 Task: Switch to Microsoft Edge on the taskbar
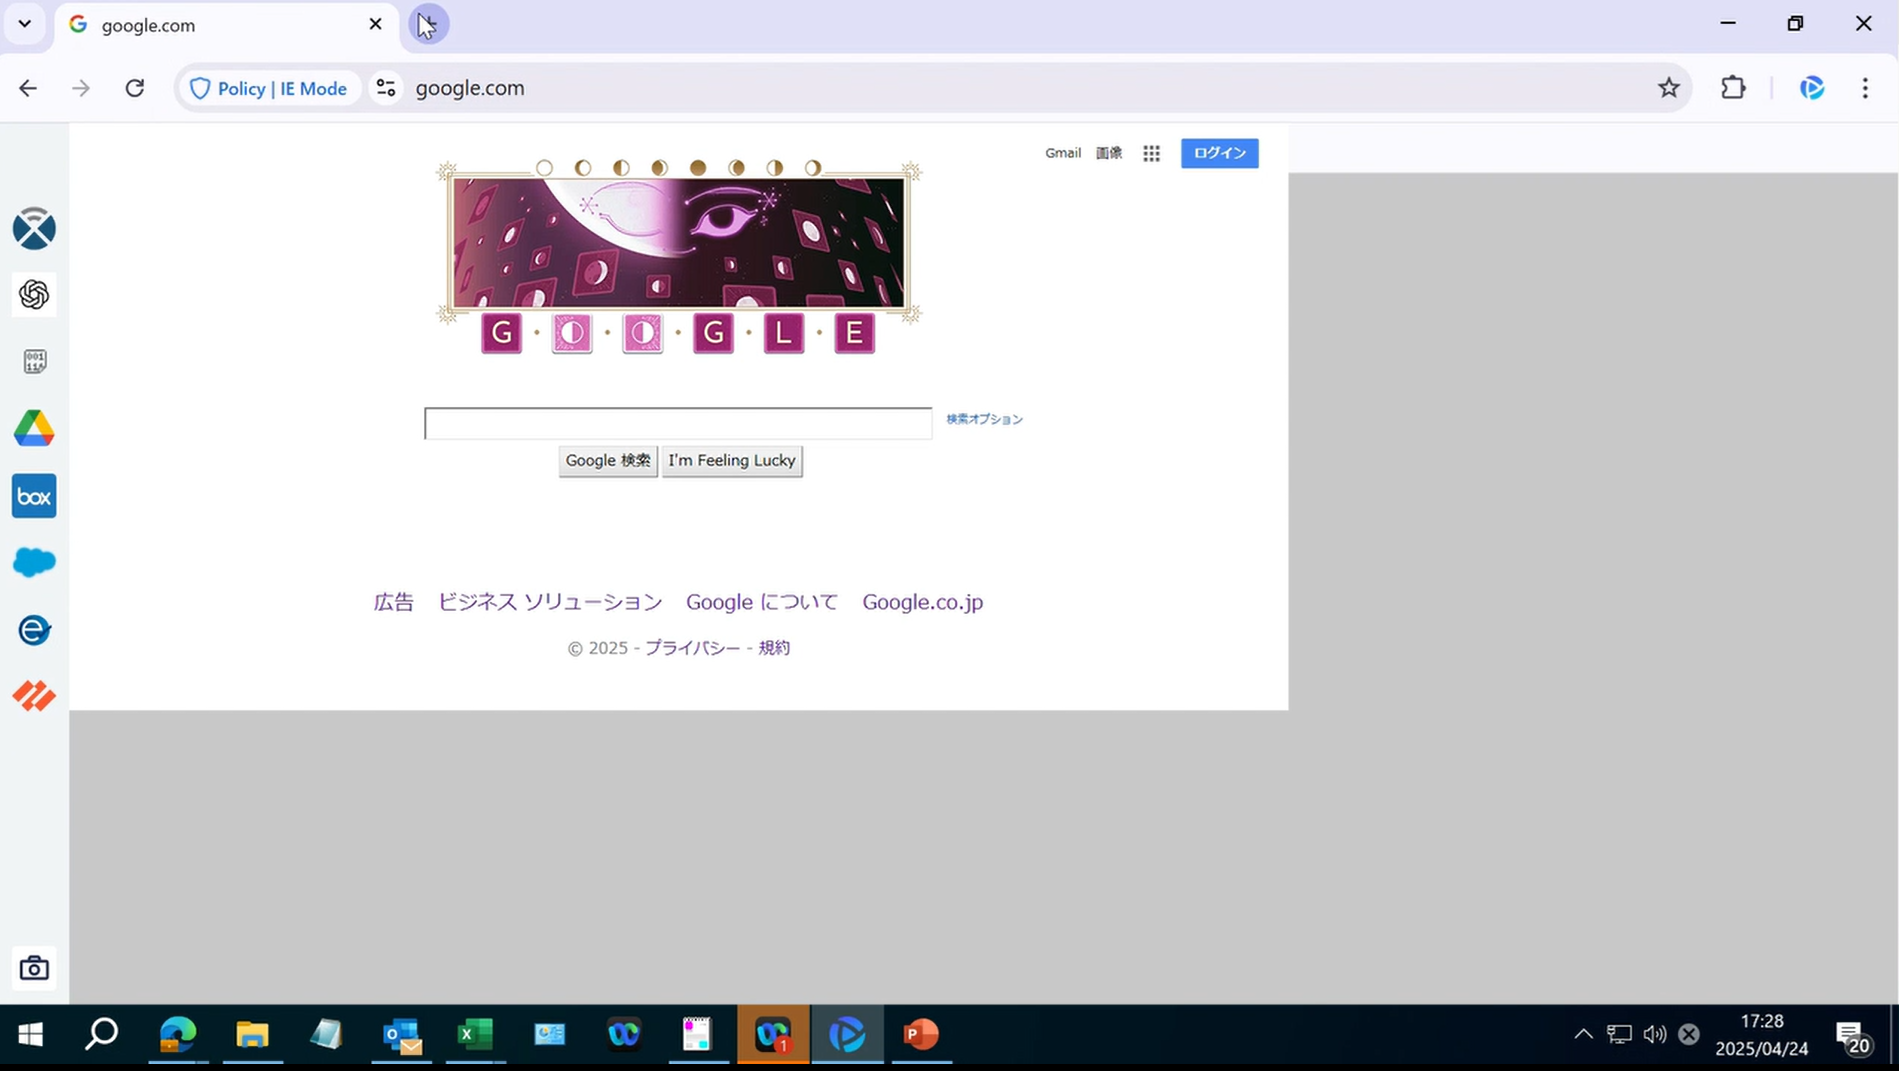(x=178, y=1034)
